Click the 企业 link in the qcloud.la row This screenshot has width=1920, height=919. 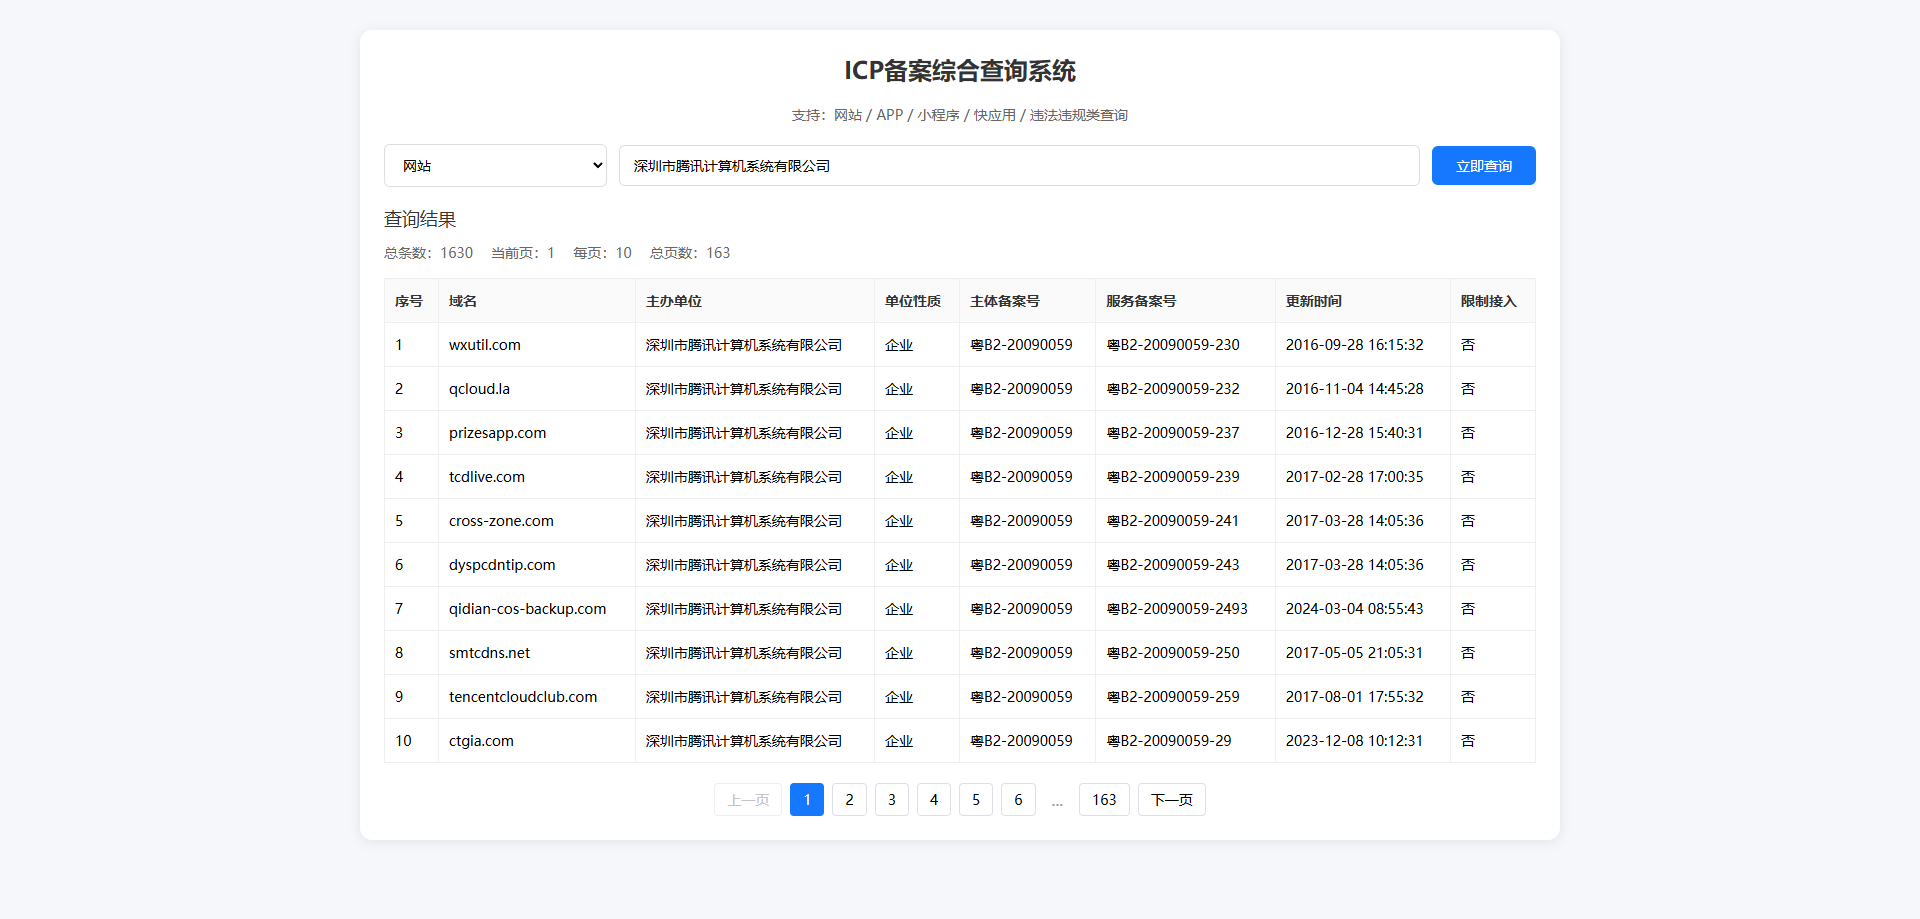click(898, 389)
